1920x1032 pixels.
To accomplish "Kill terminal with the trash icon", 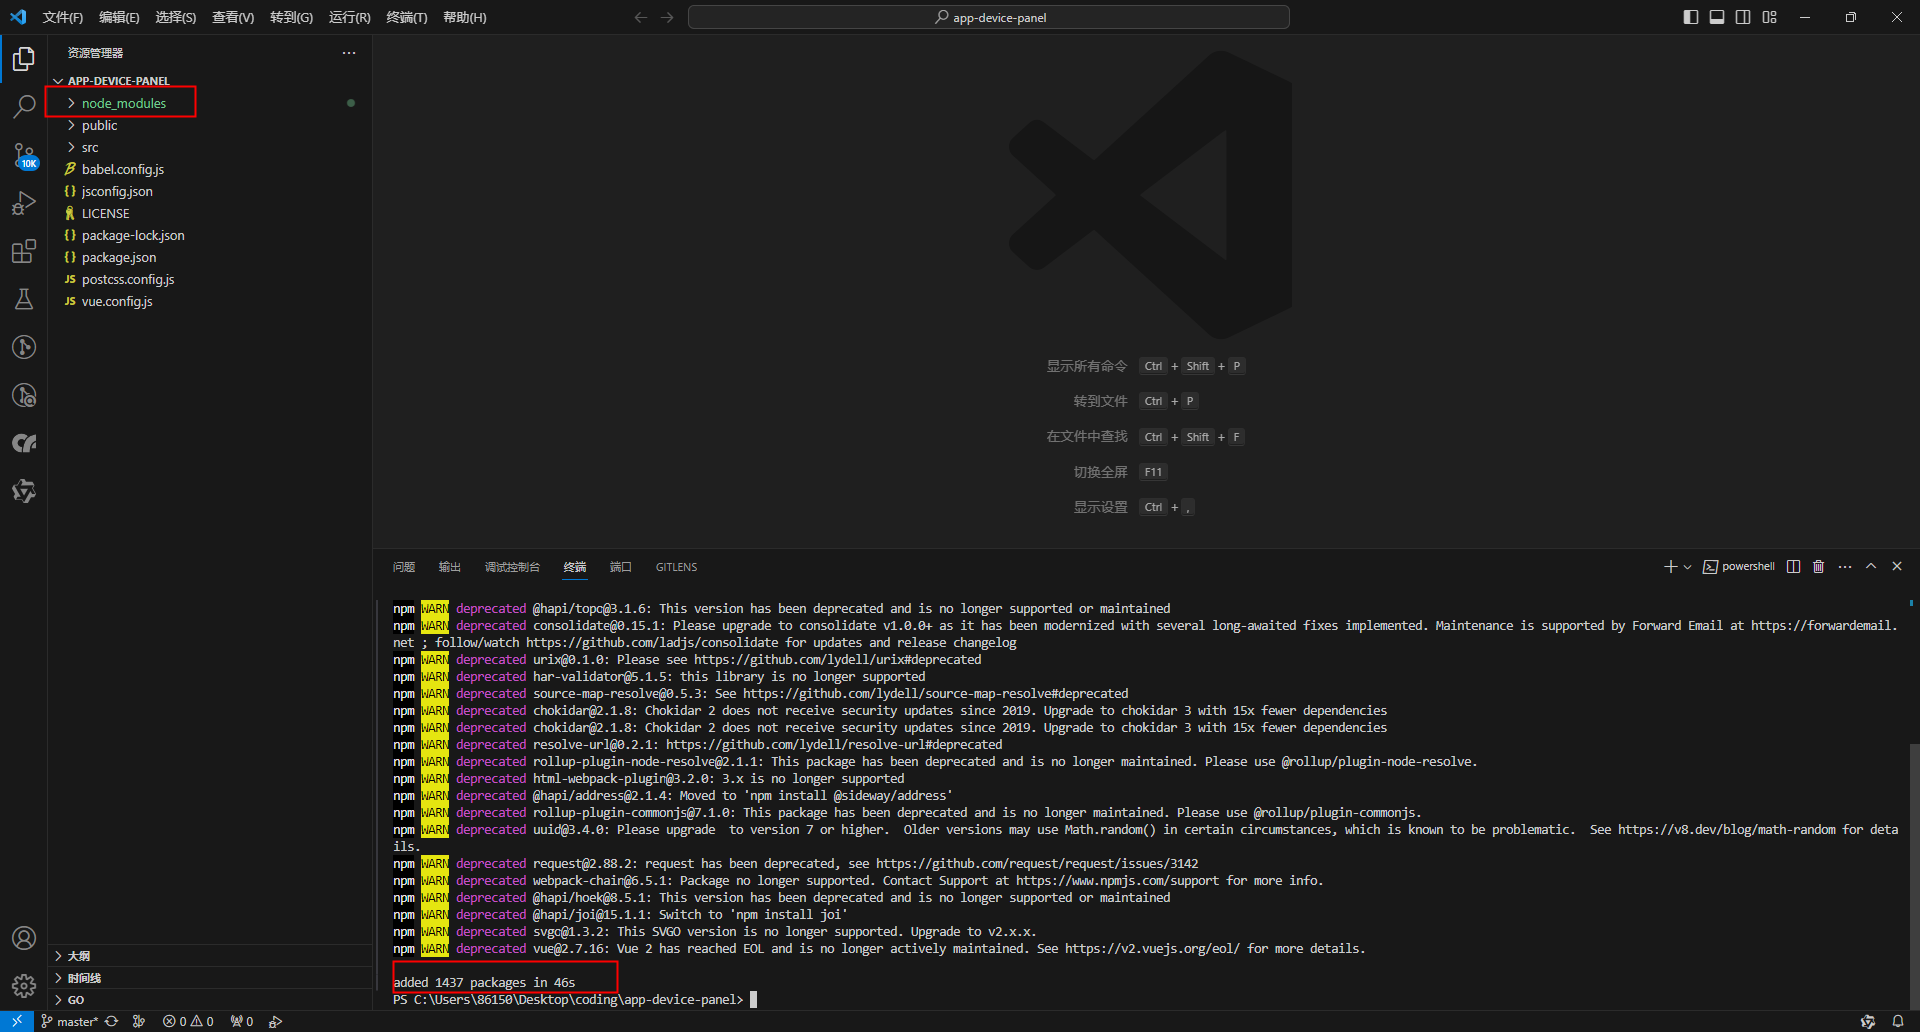I will click(1819, 567).
